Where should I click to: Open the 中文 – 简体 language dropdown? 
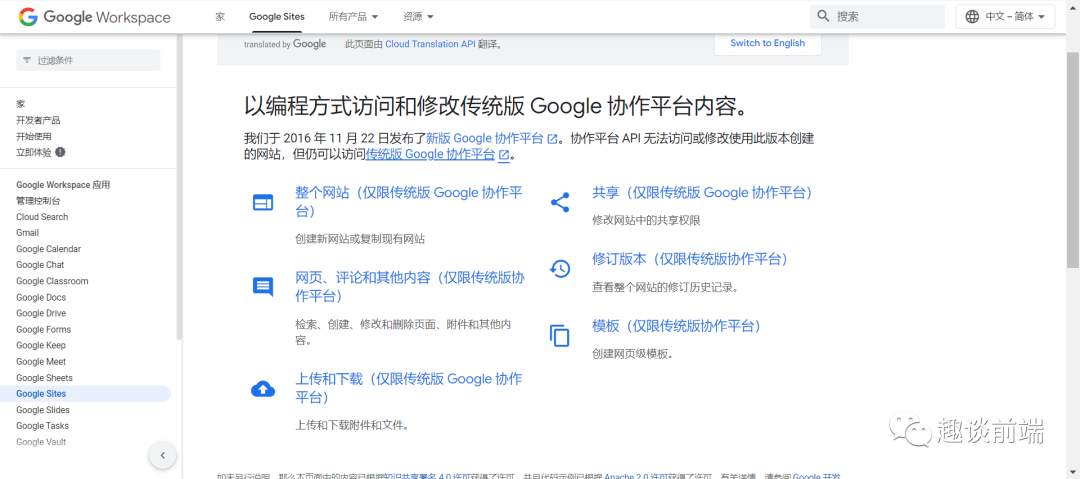click(1005, 17)
